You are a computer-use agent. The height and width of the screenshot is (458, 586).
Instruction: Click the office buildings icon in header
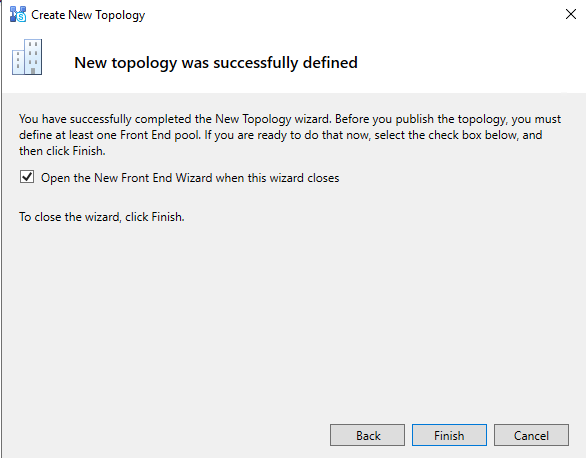[27, 57]
